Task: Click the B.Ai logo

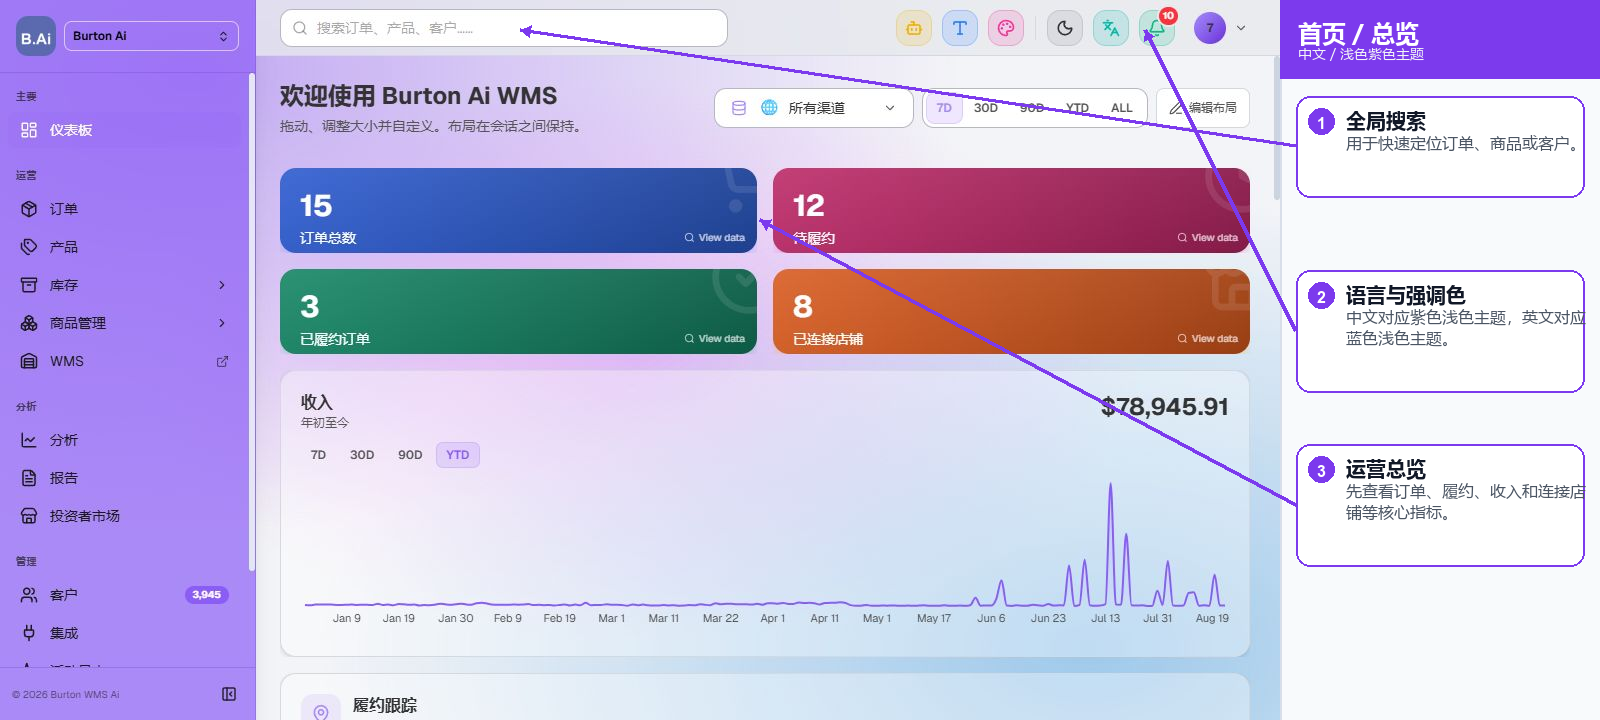Action: [x=36, y=37]
